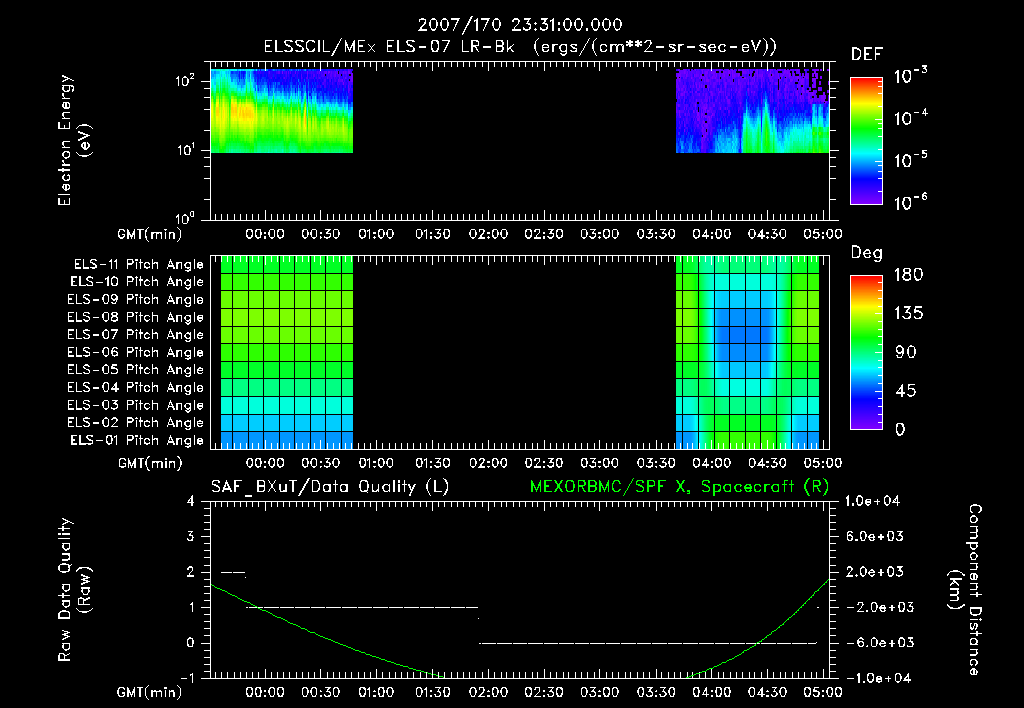Click the data quality line at level 1

coord(362,607)
